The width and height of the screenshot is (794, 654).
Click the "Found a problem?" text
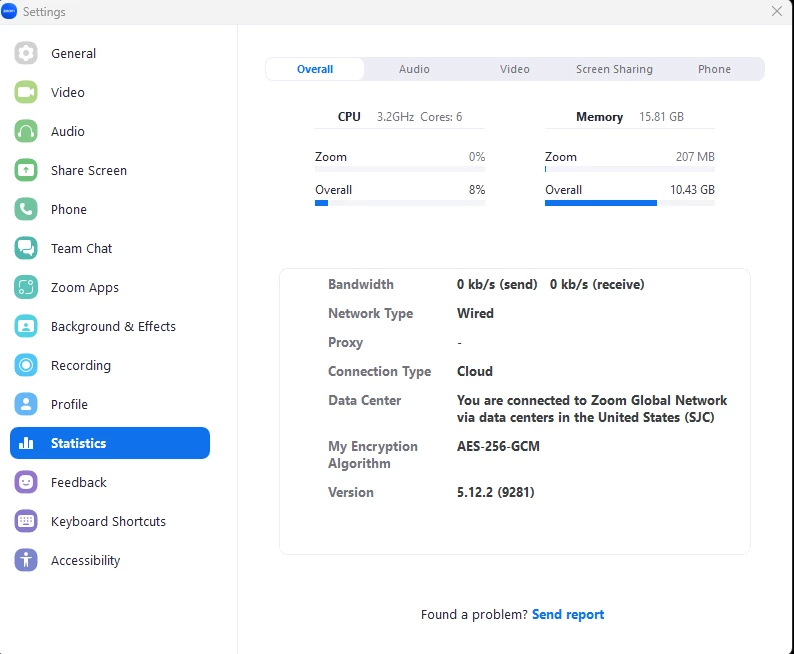pos(474,615)
